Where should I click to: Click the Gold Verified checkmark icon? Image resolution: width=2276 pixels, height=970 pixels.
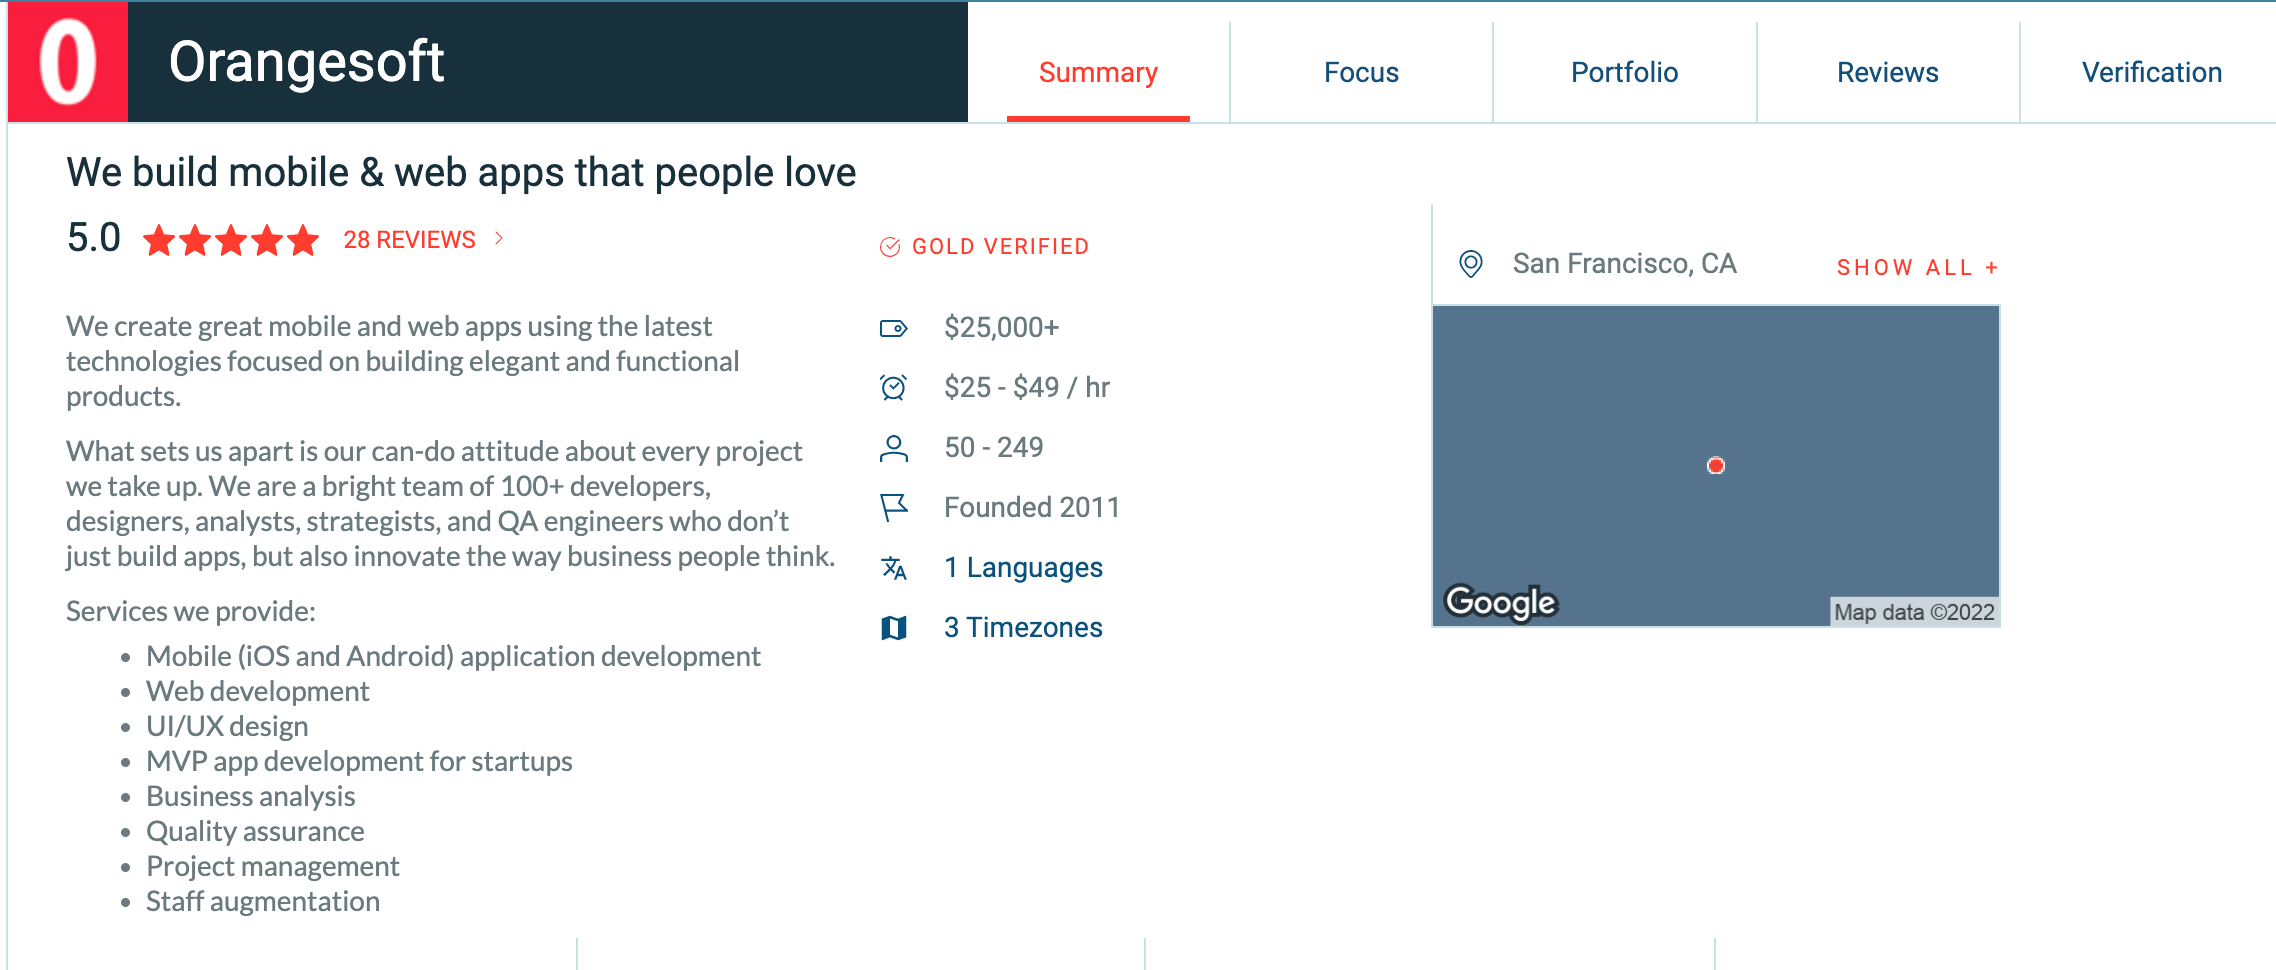(x=889, y=247)
